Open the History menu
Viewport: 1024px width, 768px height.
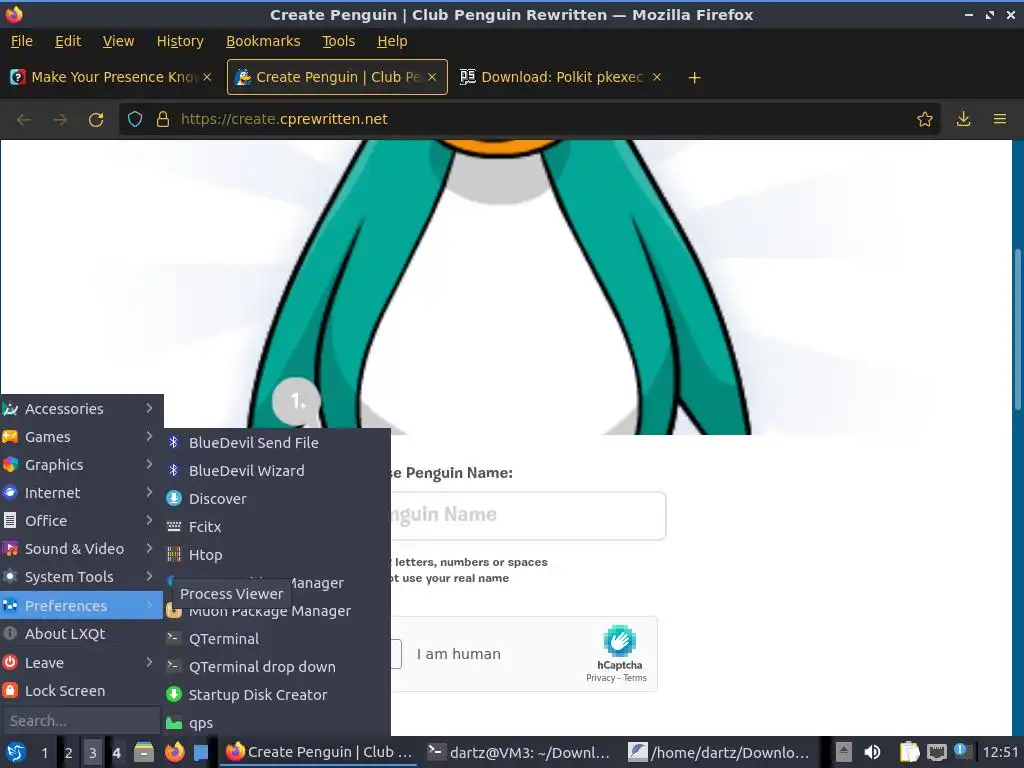180,41
